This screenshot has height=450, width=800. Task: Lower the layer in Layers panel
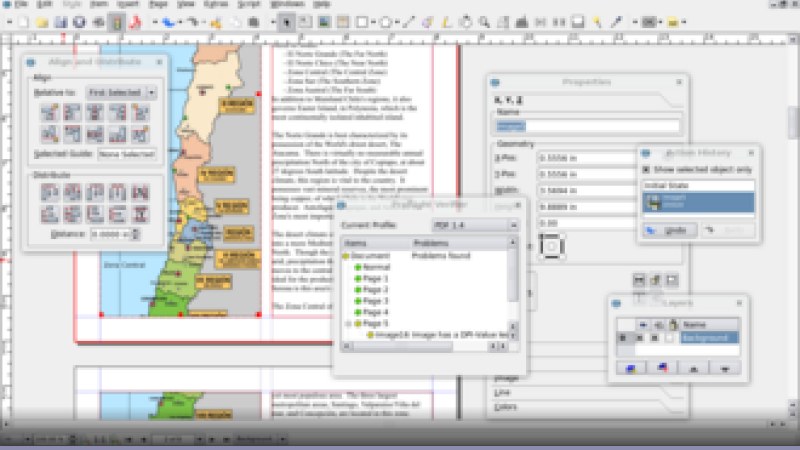[x=725, y=368]
